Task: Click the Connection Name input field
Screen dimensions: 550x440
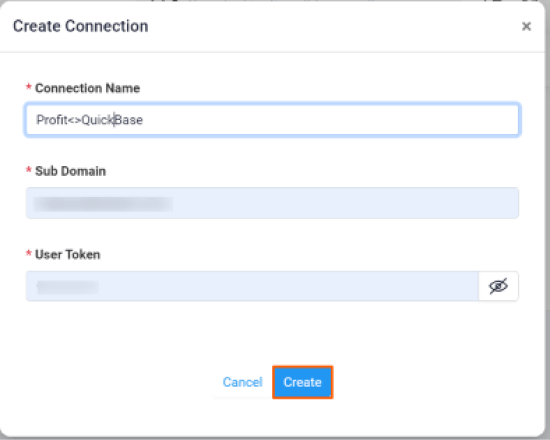Action: (272, 120)
